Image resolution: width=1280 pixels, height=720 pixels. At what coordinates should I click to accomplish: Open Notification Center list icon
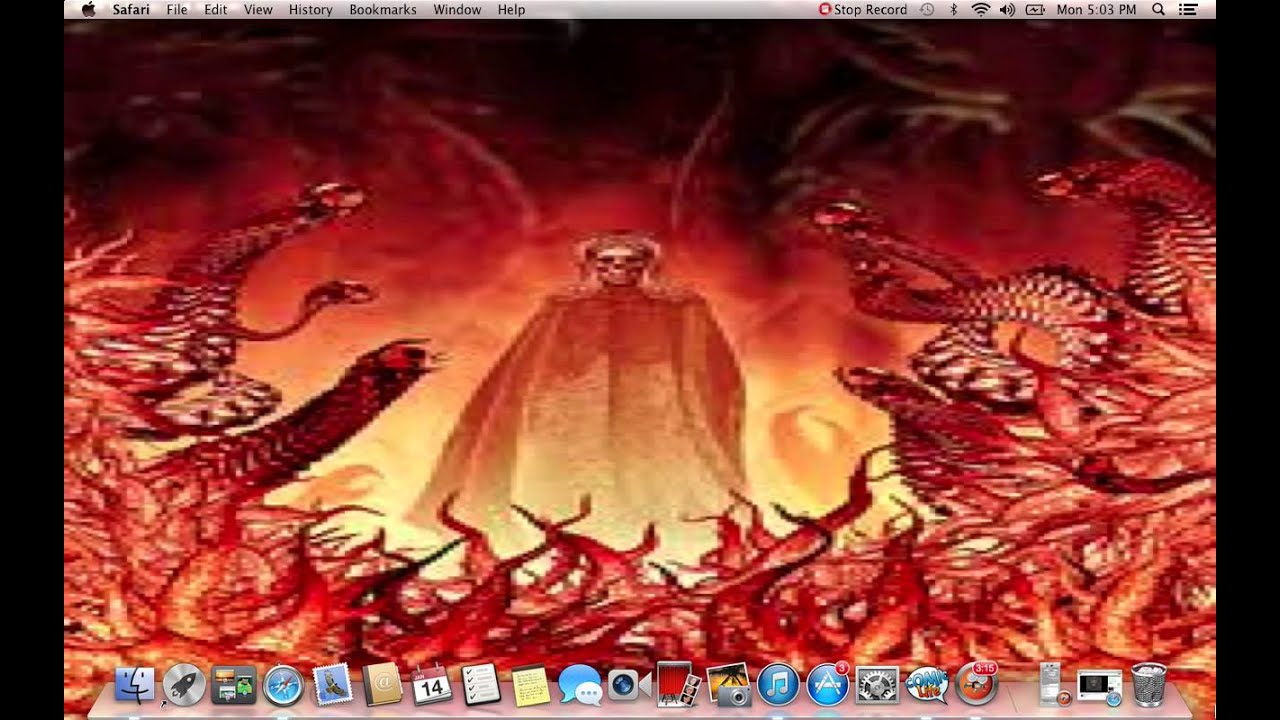(x=1188, y=9)
